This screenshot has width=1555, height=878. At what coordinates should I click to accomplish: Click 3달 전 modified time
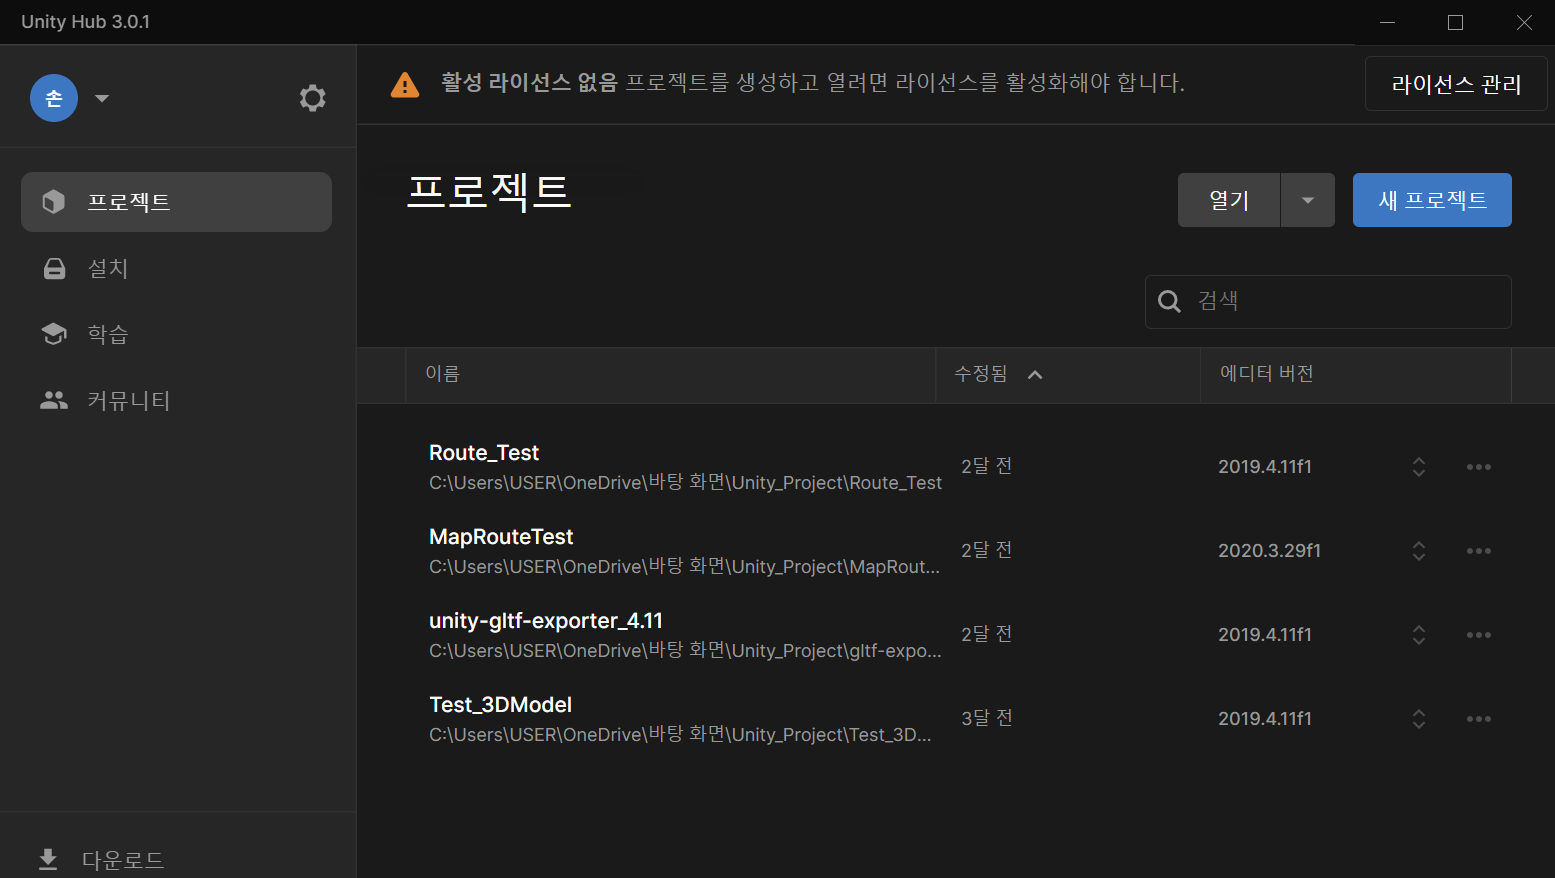point(987,718)
